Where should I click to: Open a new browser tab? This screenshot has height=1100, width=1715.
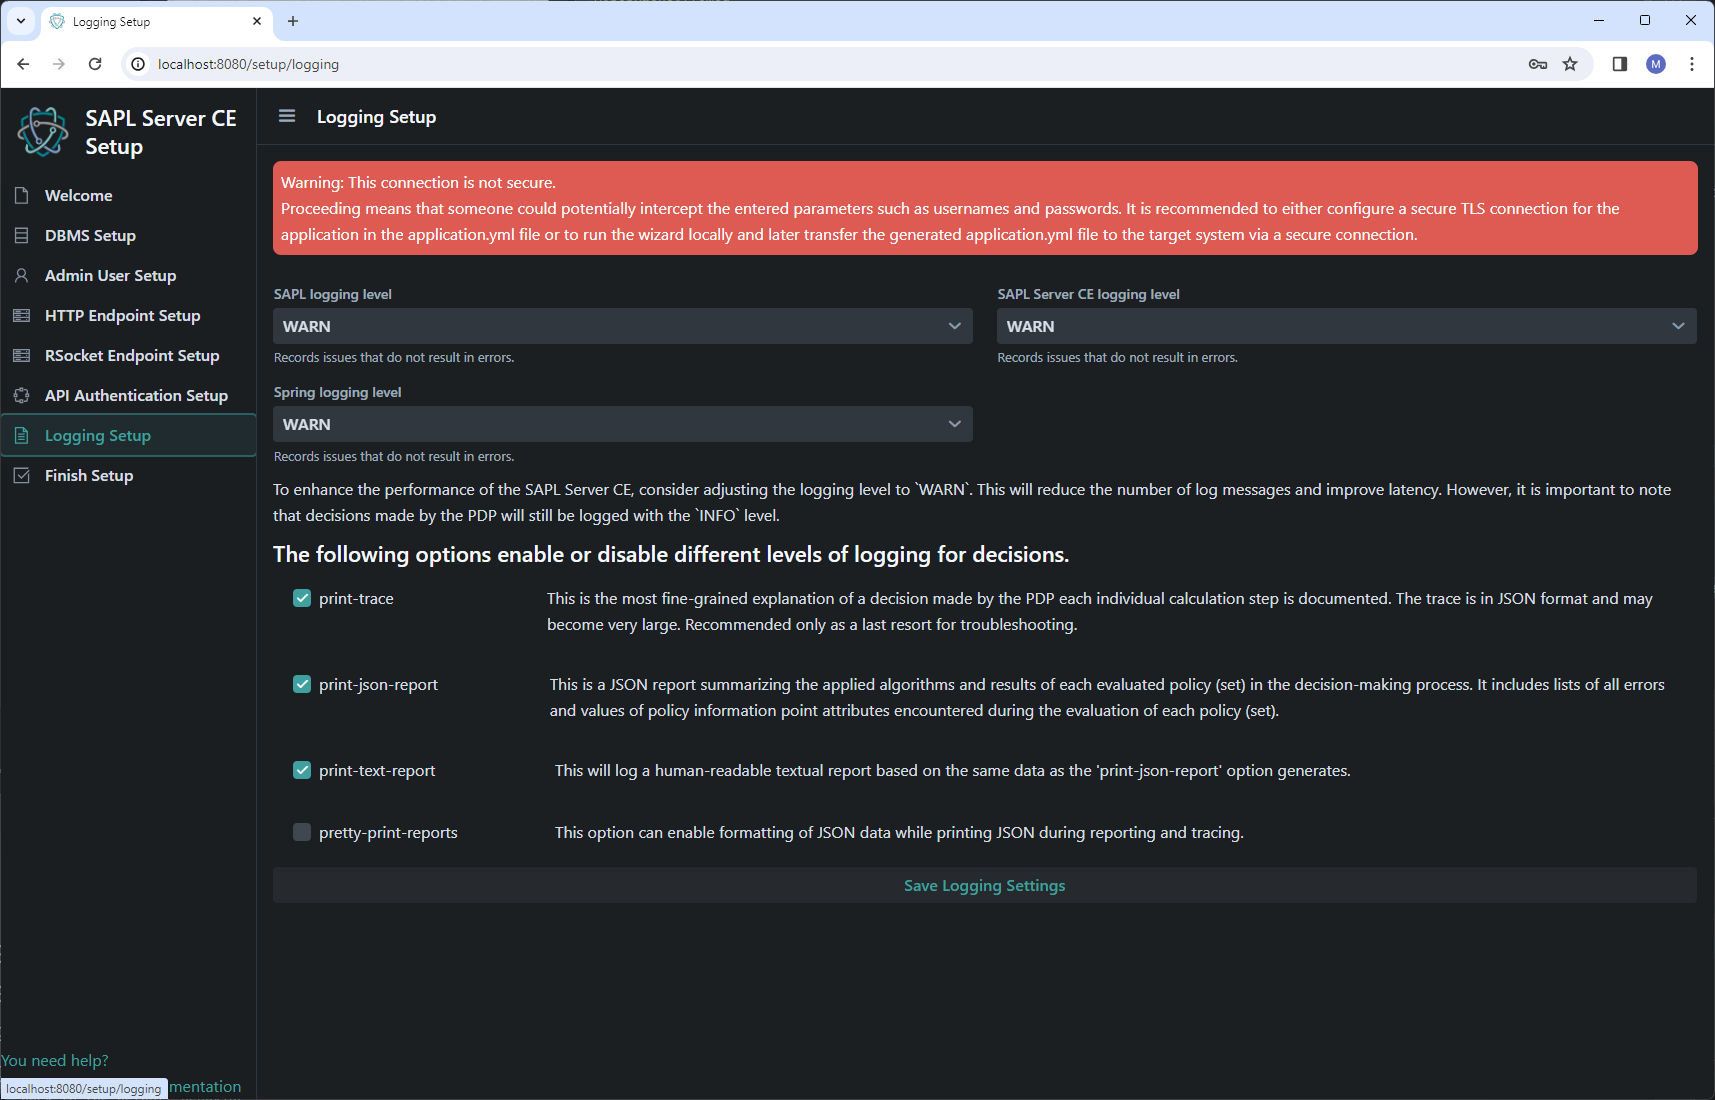click(x=293, y=21)
